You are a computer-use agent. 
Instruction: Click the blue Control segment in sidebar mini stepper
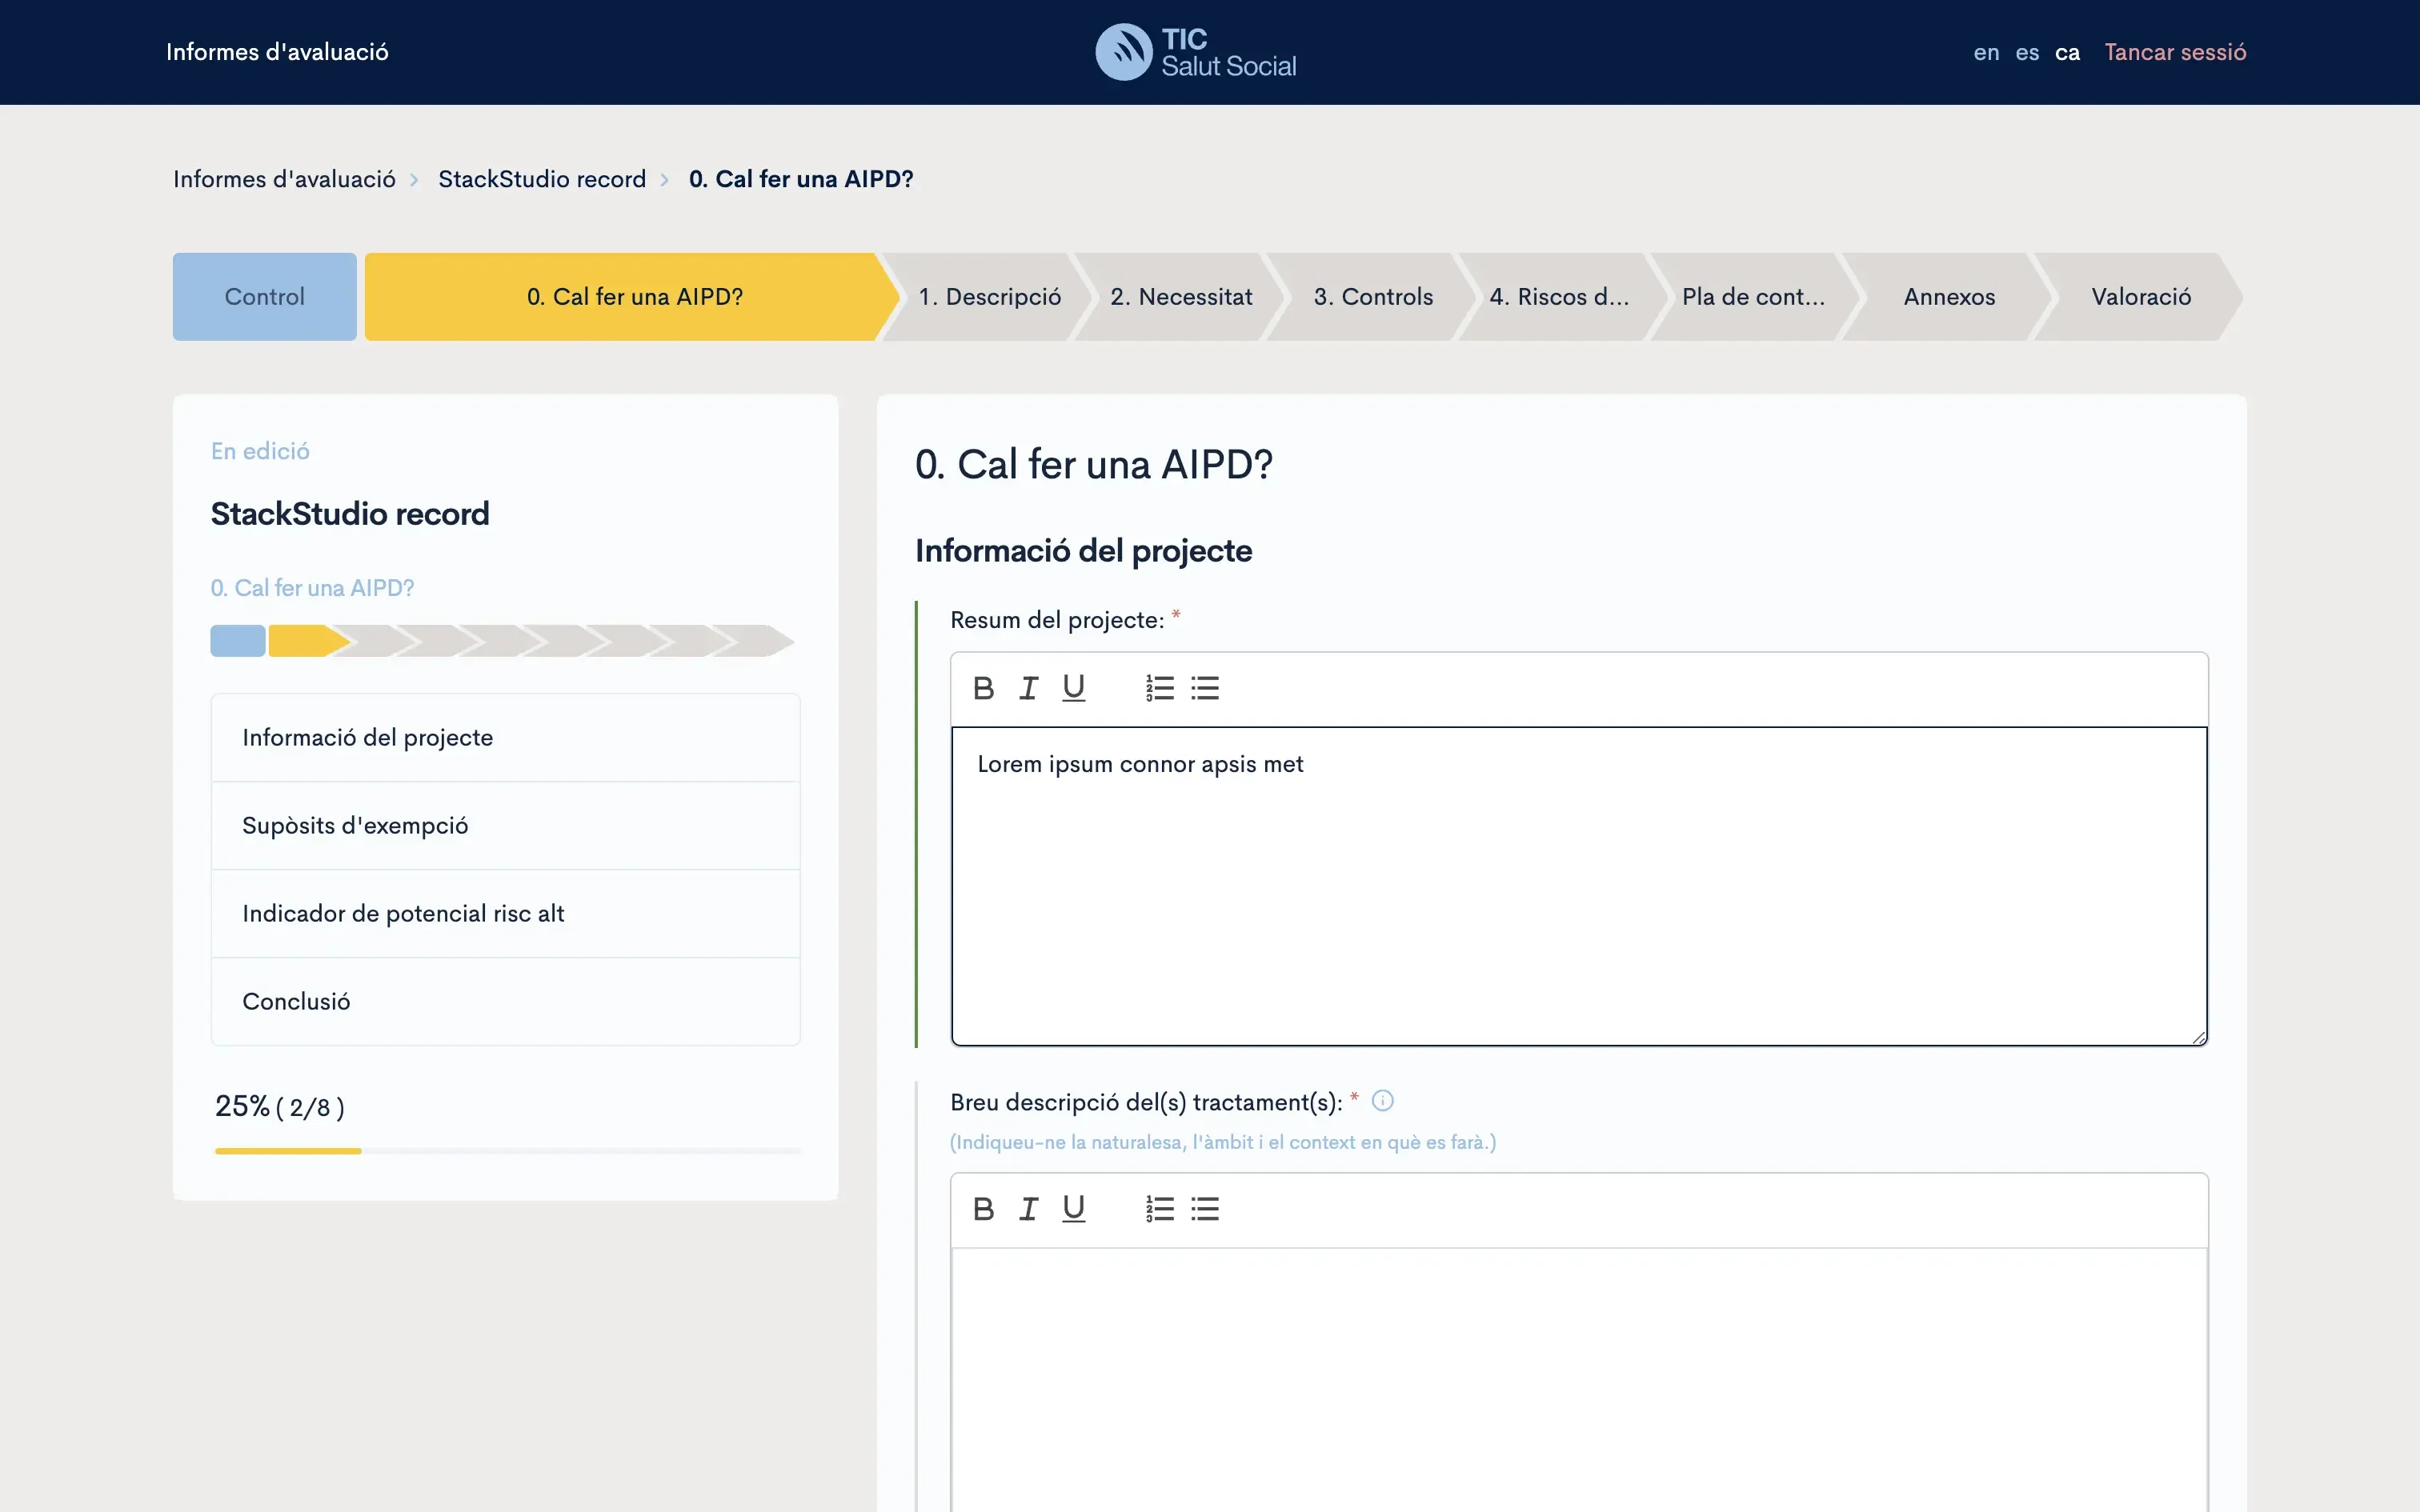238,641
